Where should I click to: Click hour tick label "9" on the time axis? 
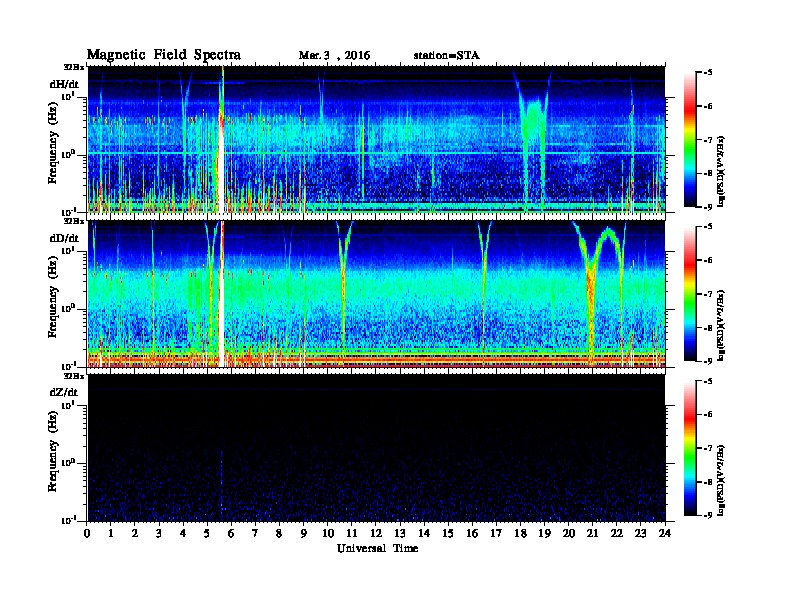[304, 534]
